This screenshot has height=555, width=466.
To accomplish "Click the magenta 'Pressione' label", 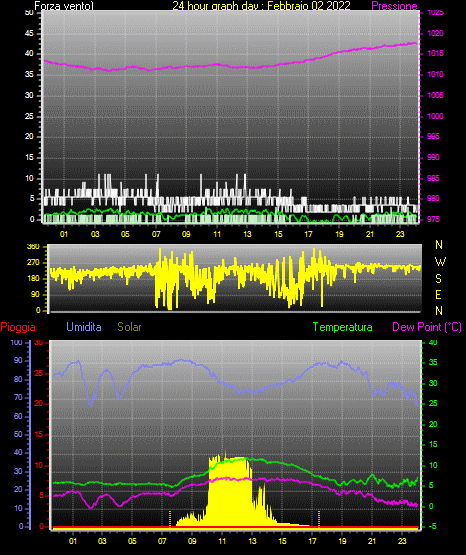I will [394, 6].
